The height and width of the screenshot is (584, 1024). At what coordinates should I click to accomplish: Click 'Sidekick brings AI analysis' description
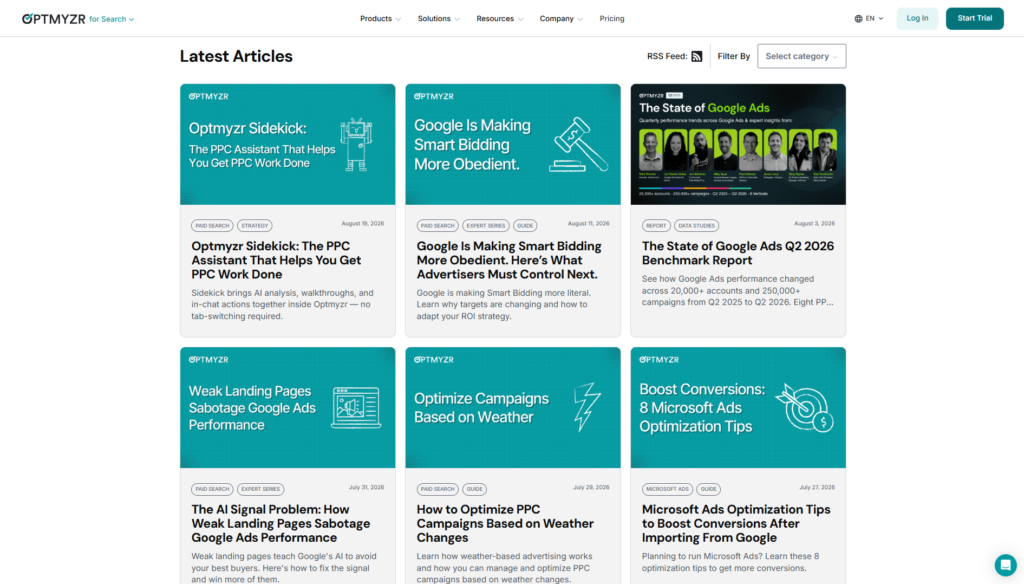coord(282,304)
